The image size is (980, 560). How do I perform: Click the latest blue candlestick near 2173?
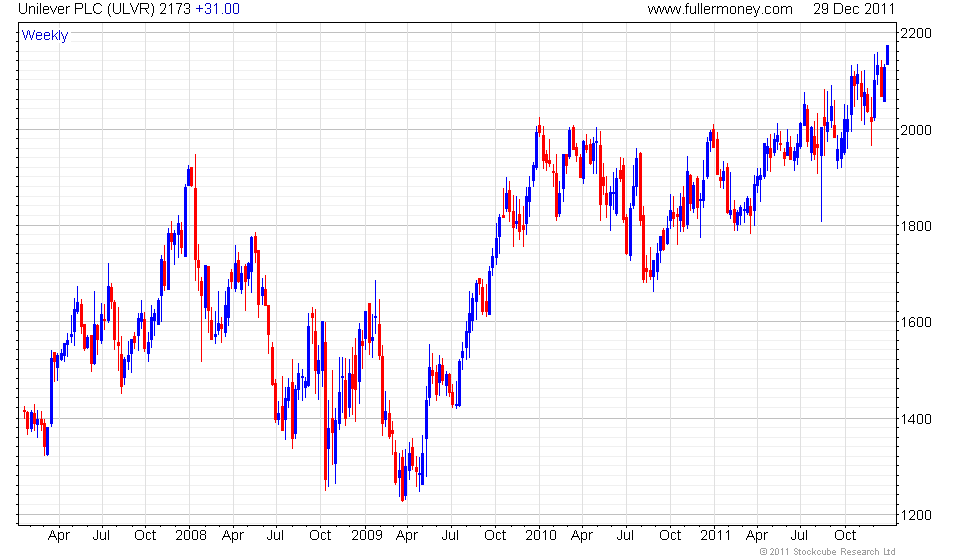click(888, 54)
